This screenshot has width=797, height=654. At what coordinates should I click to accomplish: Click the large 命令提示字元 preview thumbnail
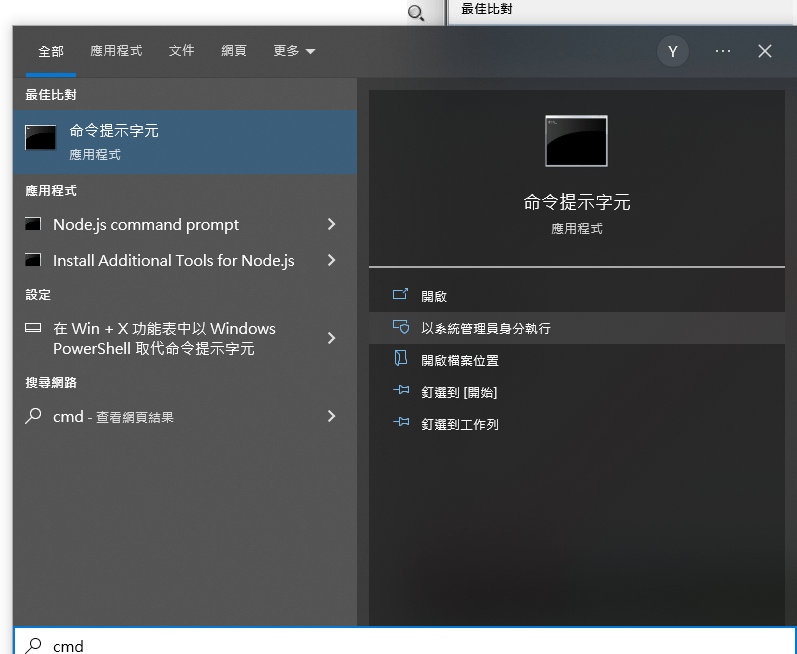[x=576, y=141]
